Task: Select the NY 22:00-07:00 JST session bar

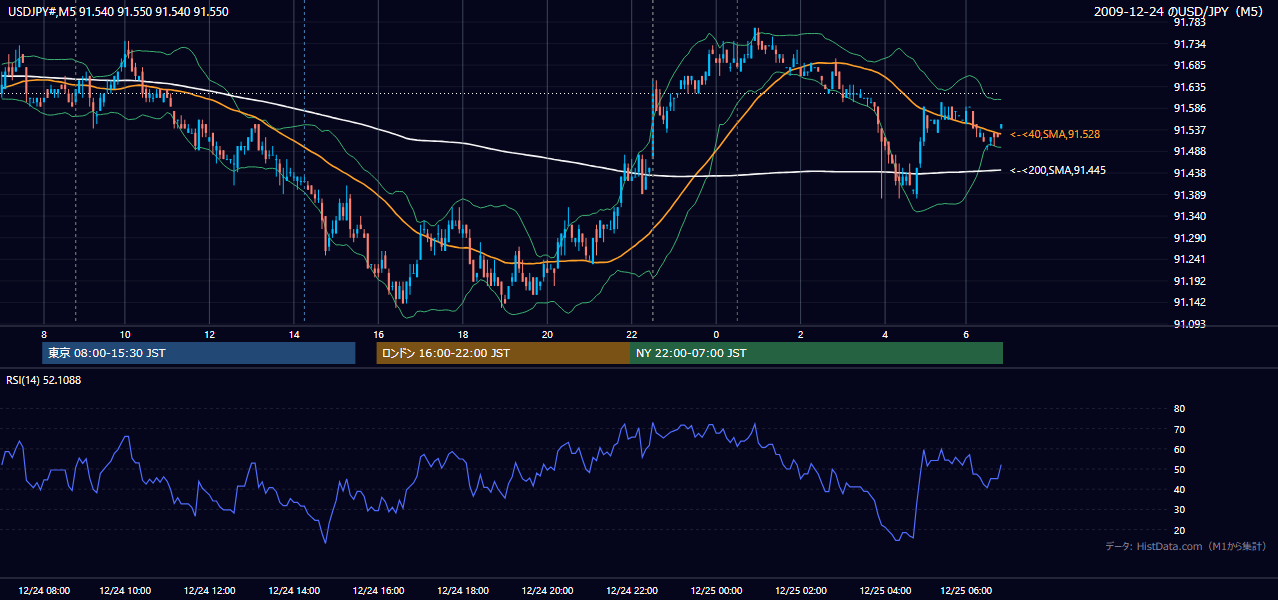Action: tap(816, 353)
